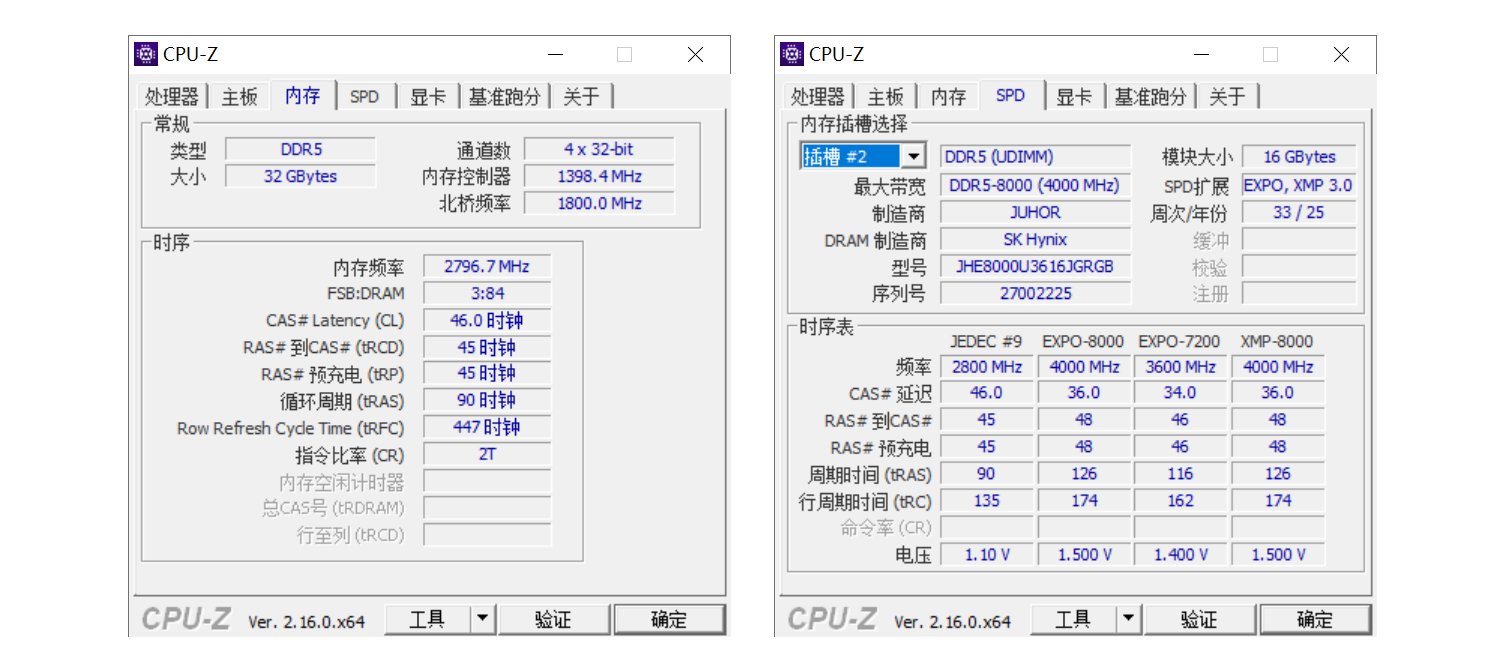Click the DDR5 type field
Screen dimensions: 1500x670
pyautogui.click(x=301, y=150)
